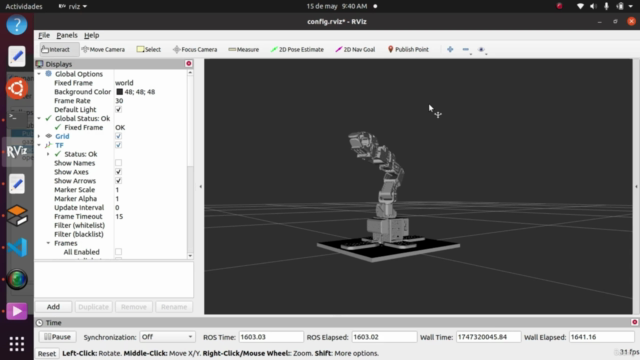Collapse the Frames tree node
The image size is (640, 360).
click(x=48, y=243)
